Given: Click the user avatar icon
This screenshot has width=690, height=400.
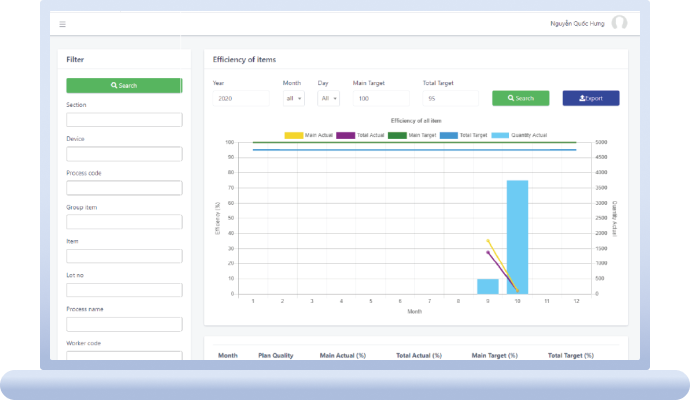Looking at the screenshot, I should coord(620,23).
